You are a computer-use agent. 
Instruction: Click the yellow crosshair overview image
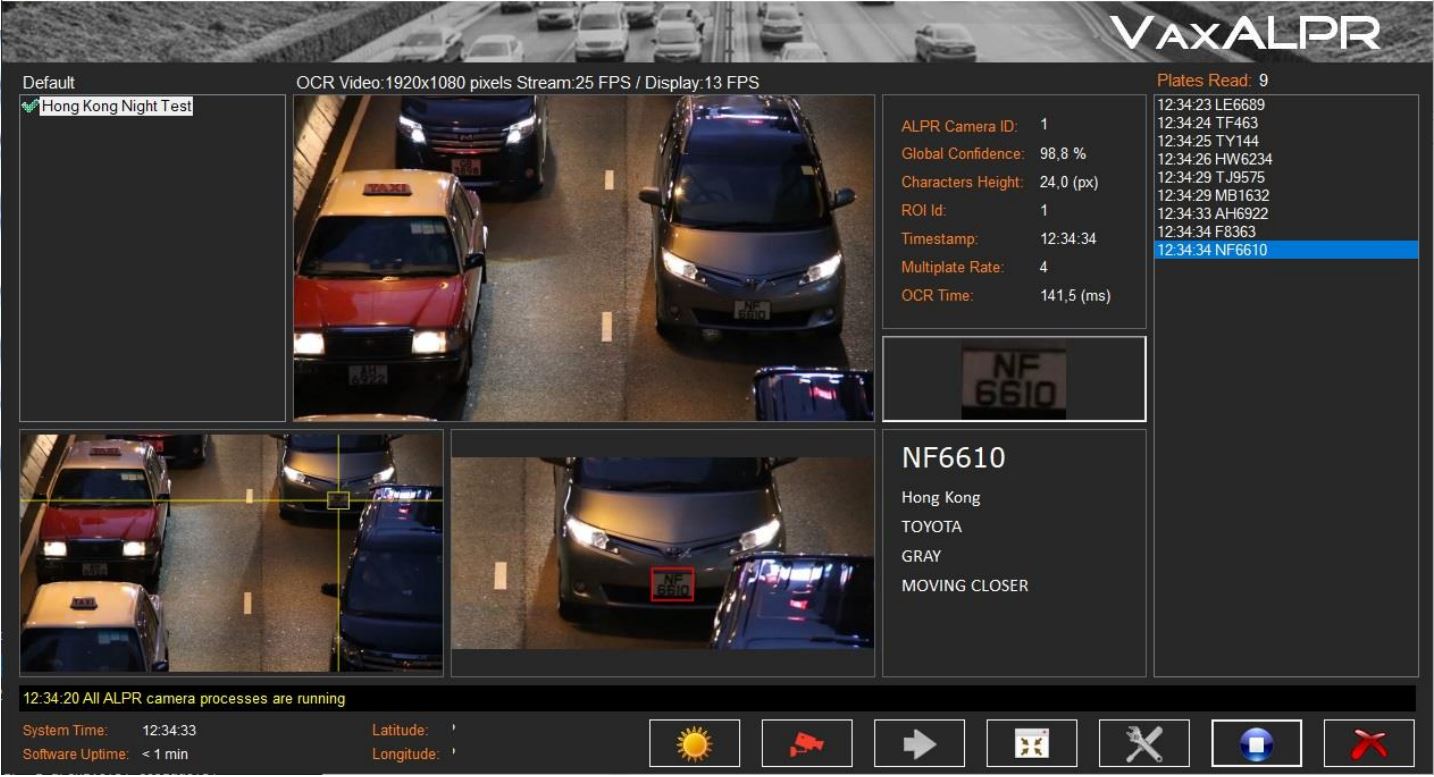(x=231, y=552)
